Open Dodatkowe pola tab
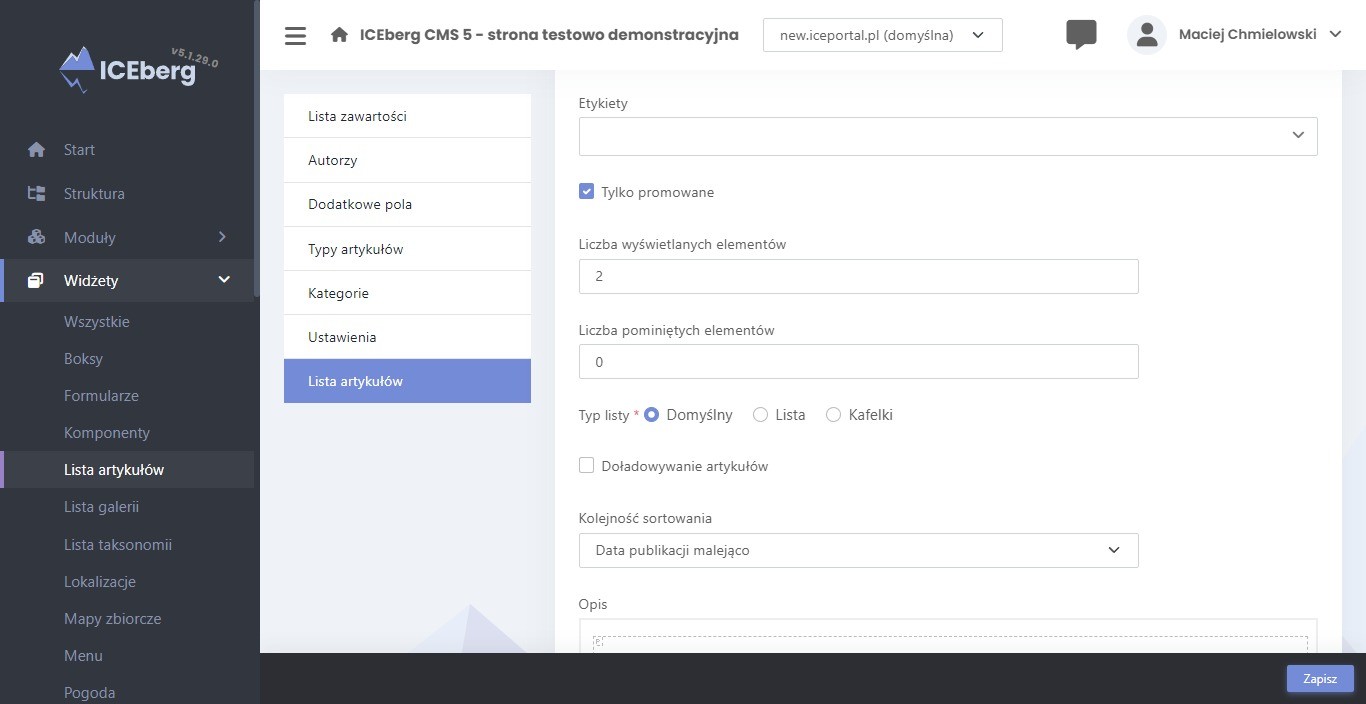This screenshot has height=704, width=1366. pos(407,204)
